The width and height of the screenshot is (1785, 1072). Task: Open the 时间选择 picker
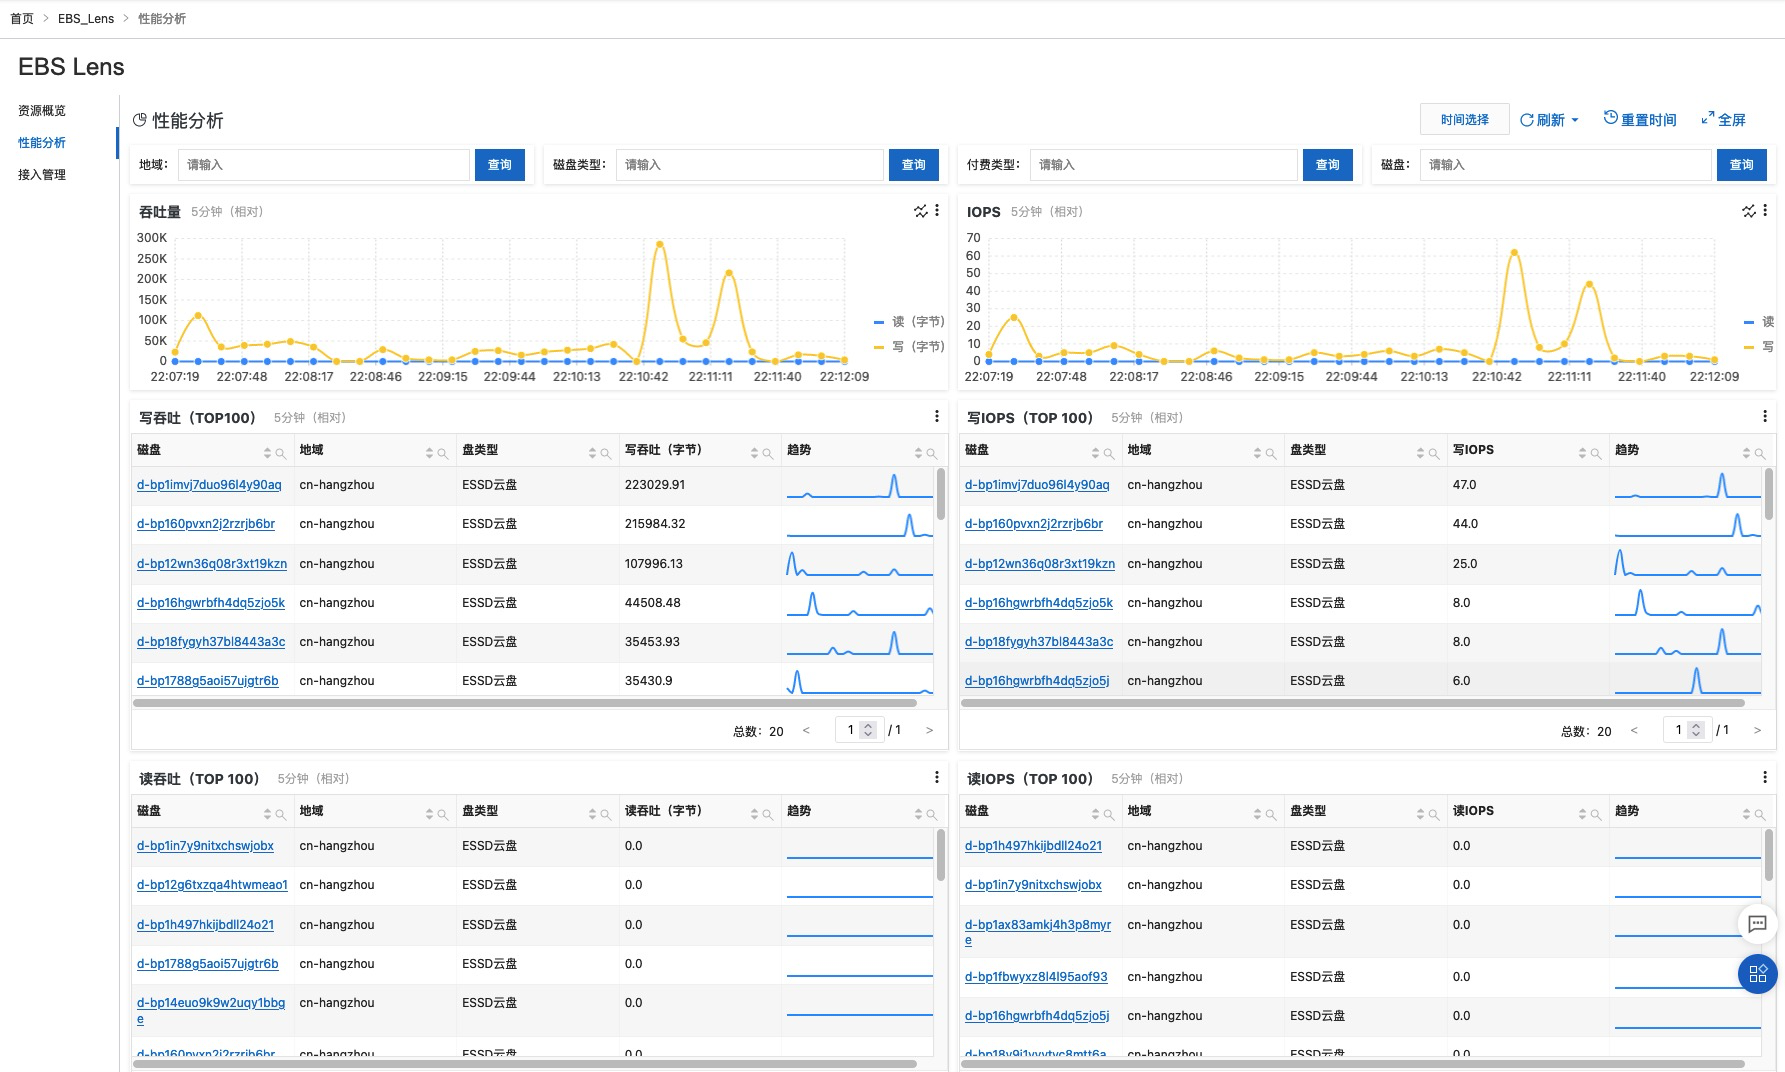[x=1464, y=120]
